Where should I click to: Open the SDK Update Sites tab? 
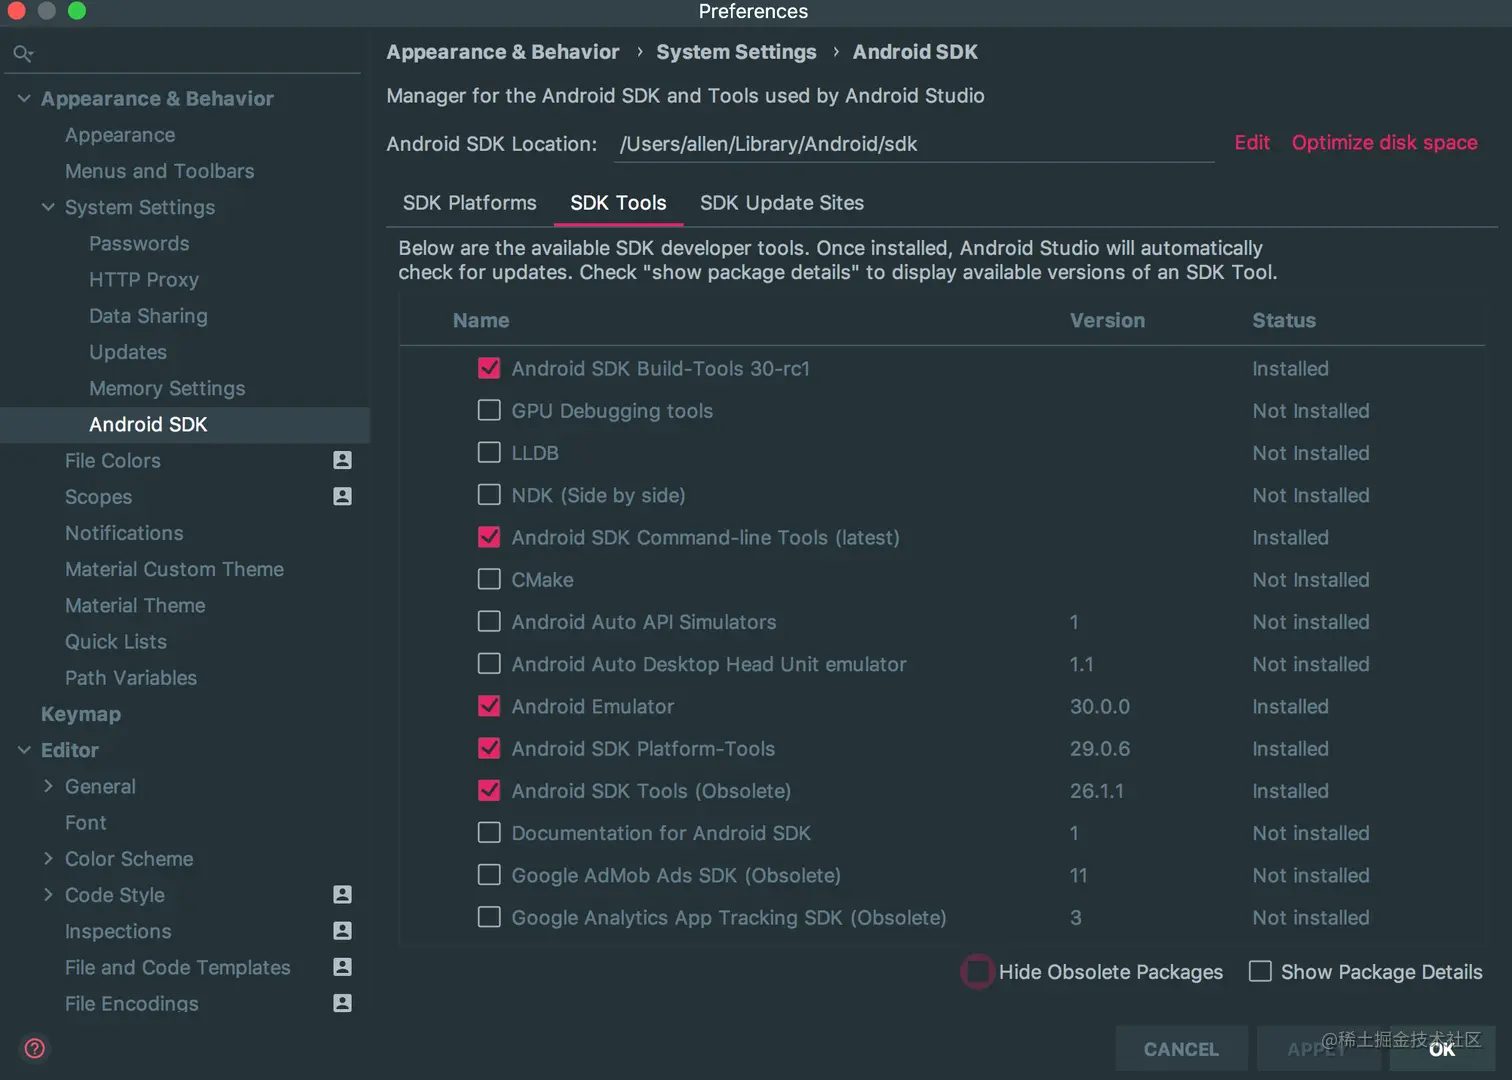click(782, 203)
